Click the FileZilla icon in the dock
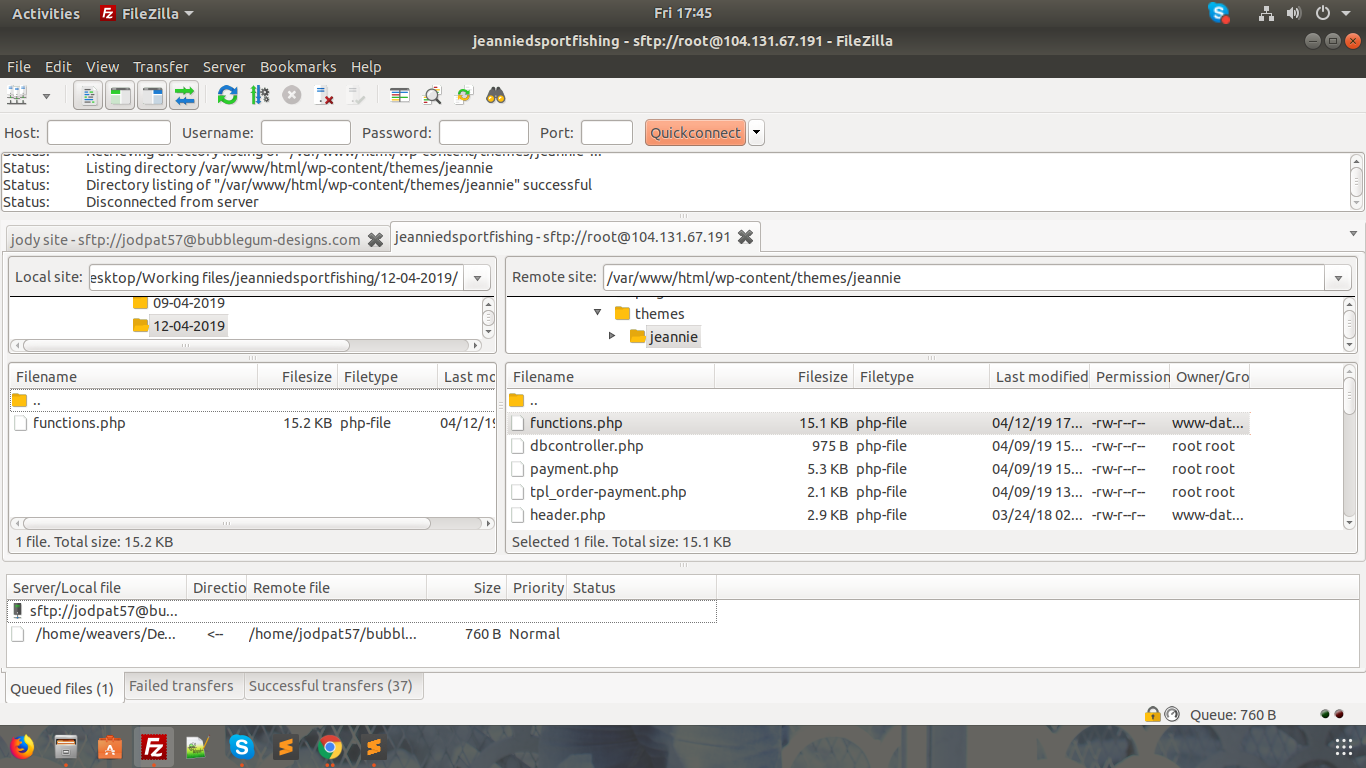 click(154, 747)
